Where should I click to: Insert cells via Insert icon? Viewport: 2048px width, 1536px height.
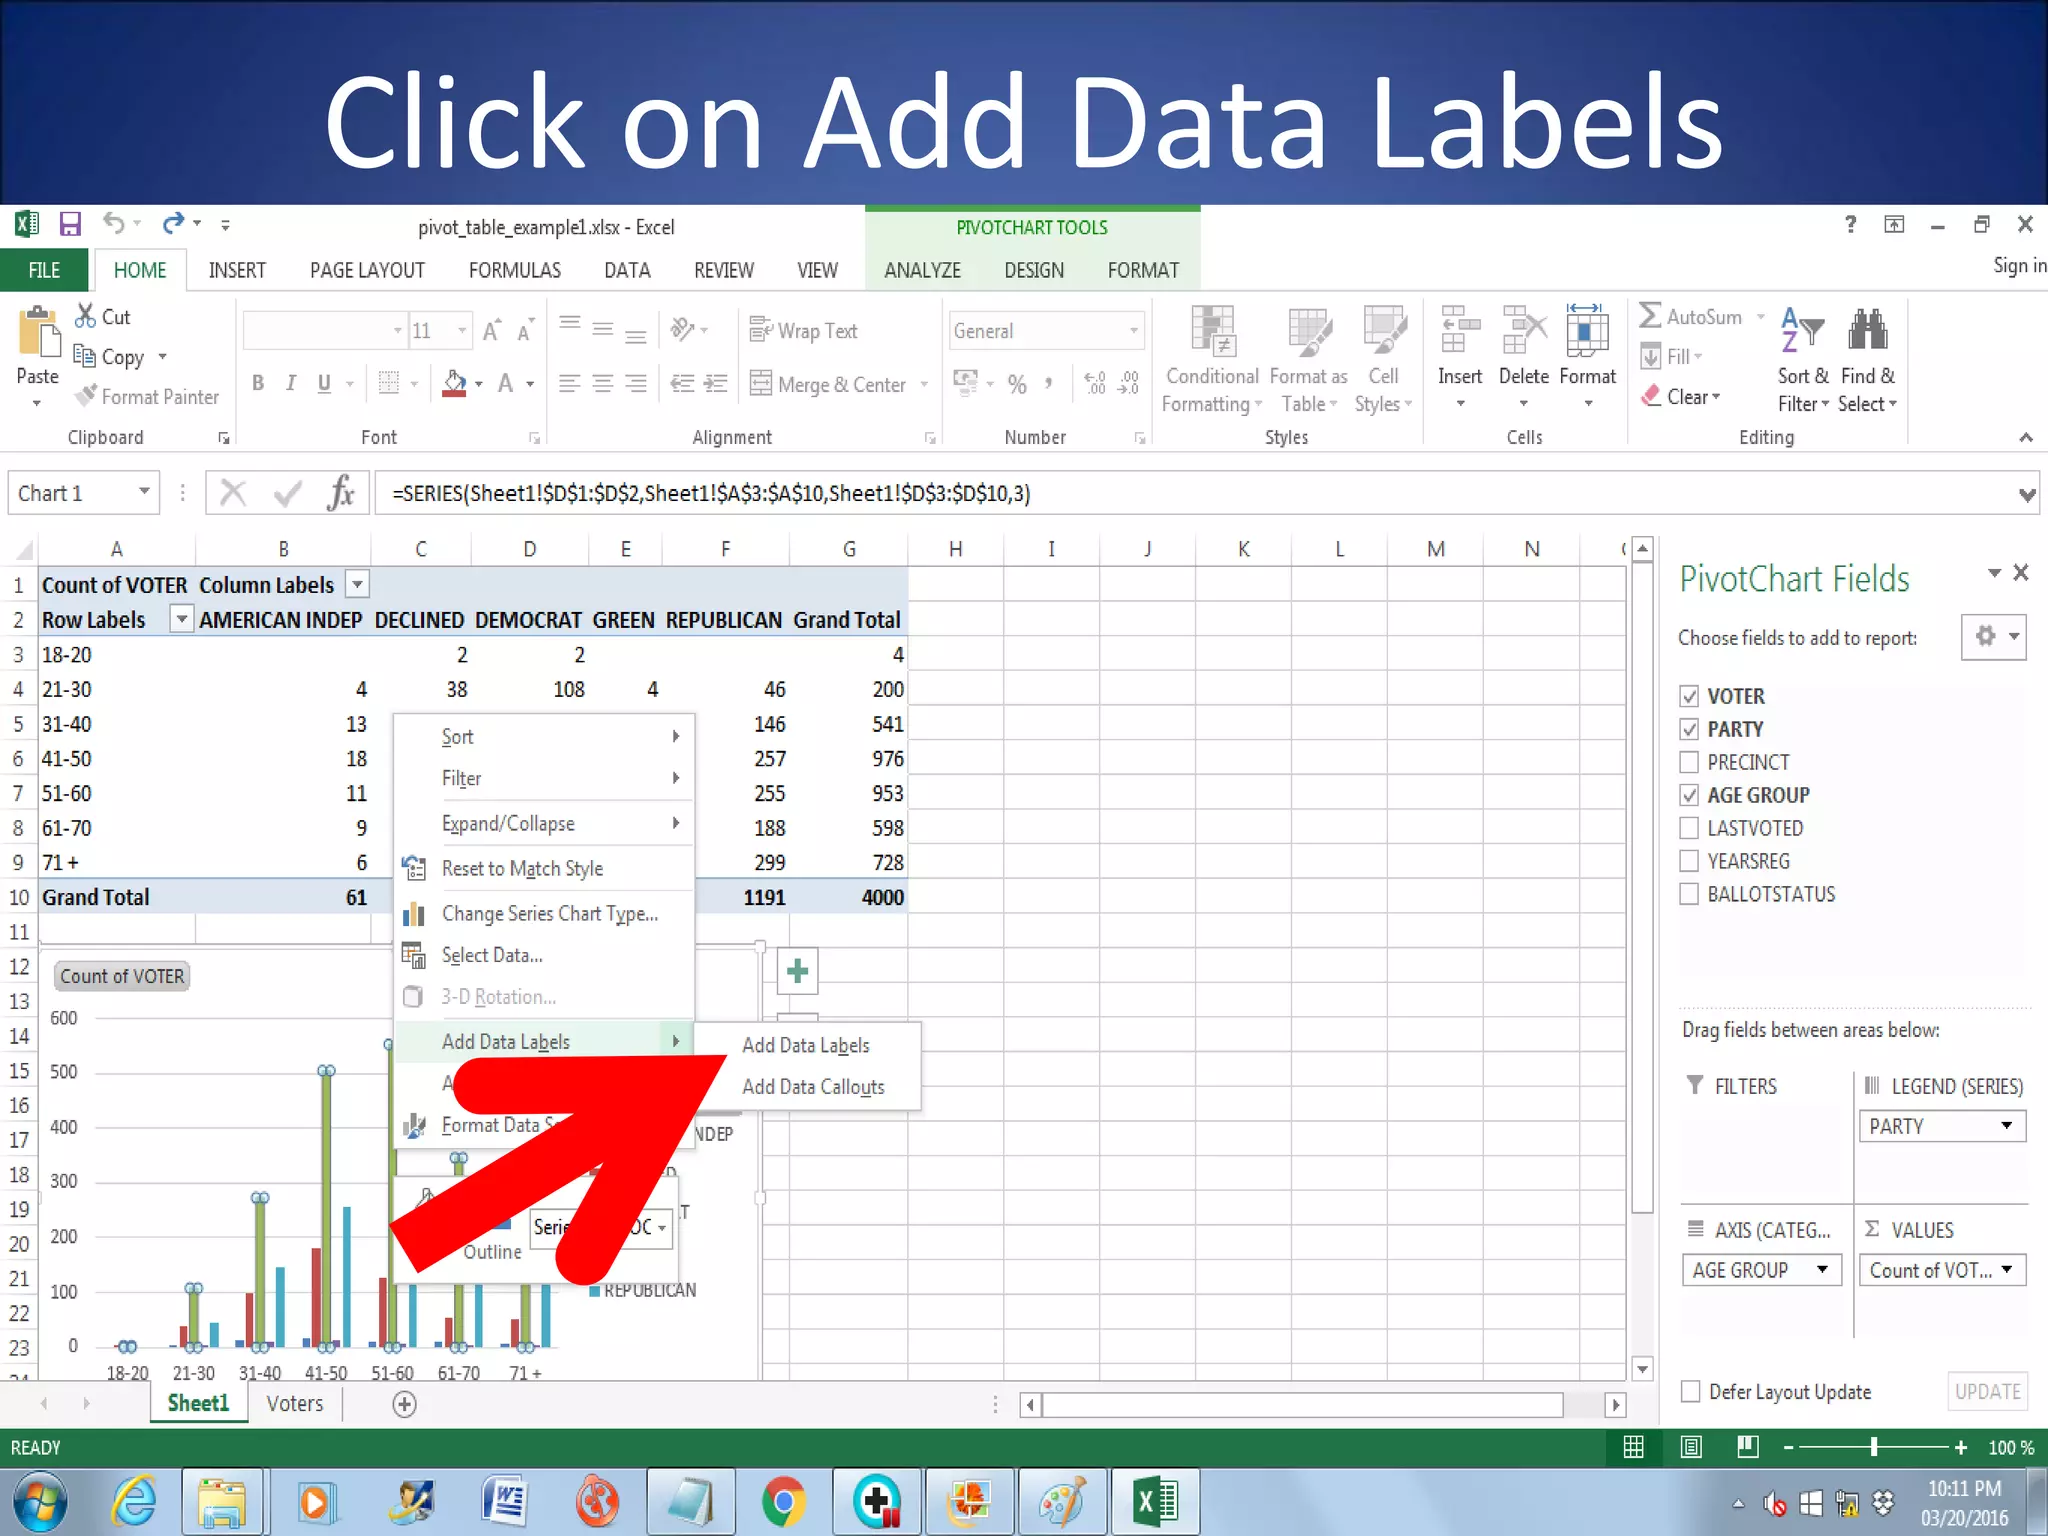click(x=1460, y=331)
